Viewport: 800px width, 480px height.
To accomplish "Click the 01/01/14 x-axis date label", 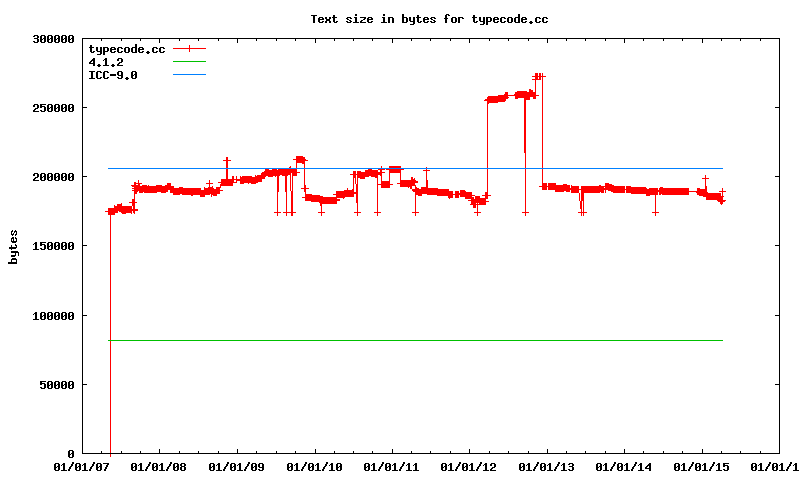I will (624, 467).
